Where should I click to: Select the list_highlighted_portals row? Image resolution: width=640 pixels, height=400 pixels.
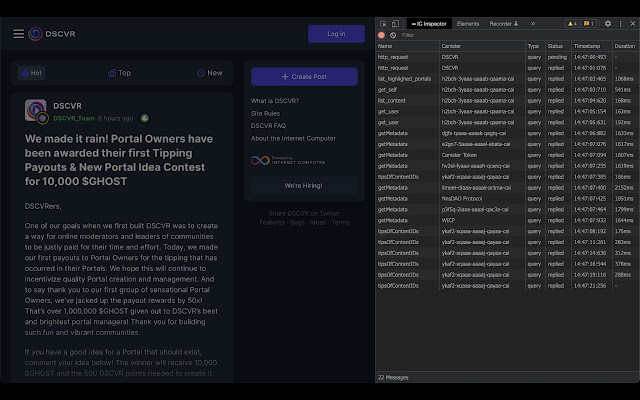pos(507,79)
